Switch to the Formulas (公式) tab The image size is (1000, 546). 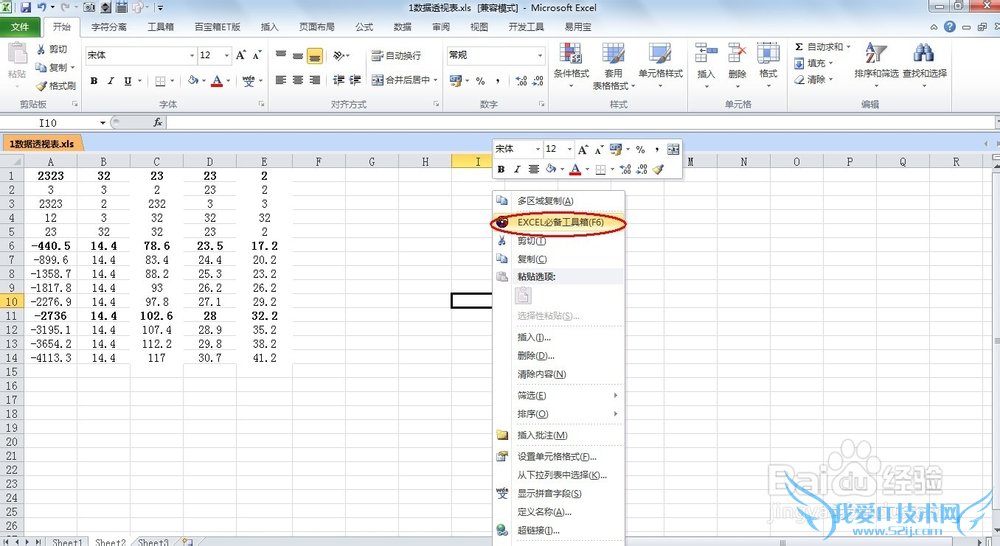364,27
